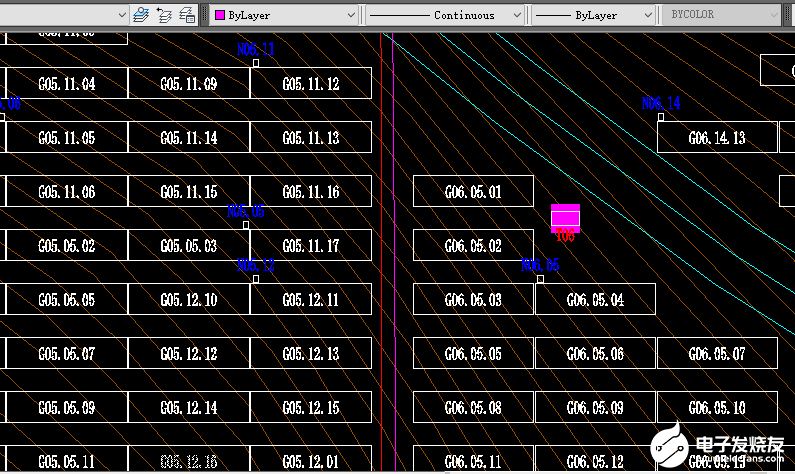Screen dimensions: 795x474
Task: Select the G06.05.11 box
Action: click(x=473, y=459)
